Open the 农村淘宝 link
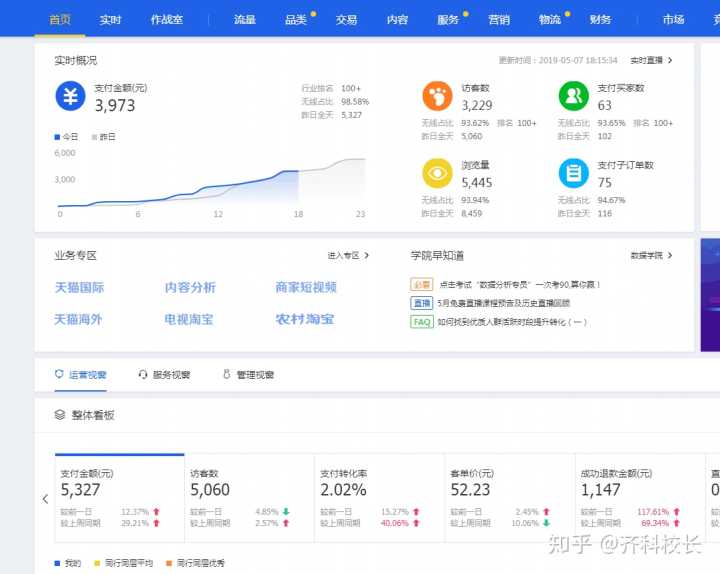 click(305, 320)
